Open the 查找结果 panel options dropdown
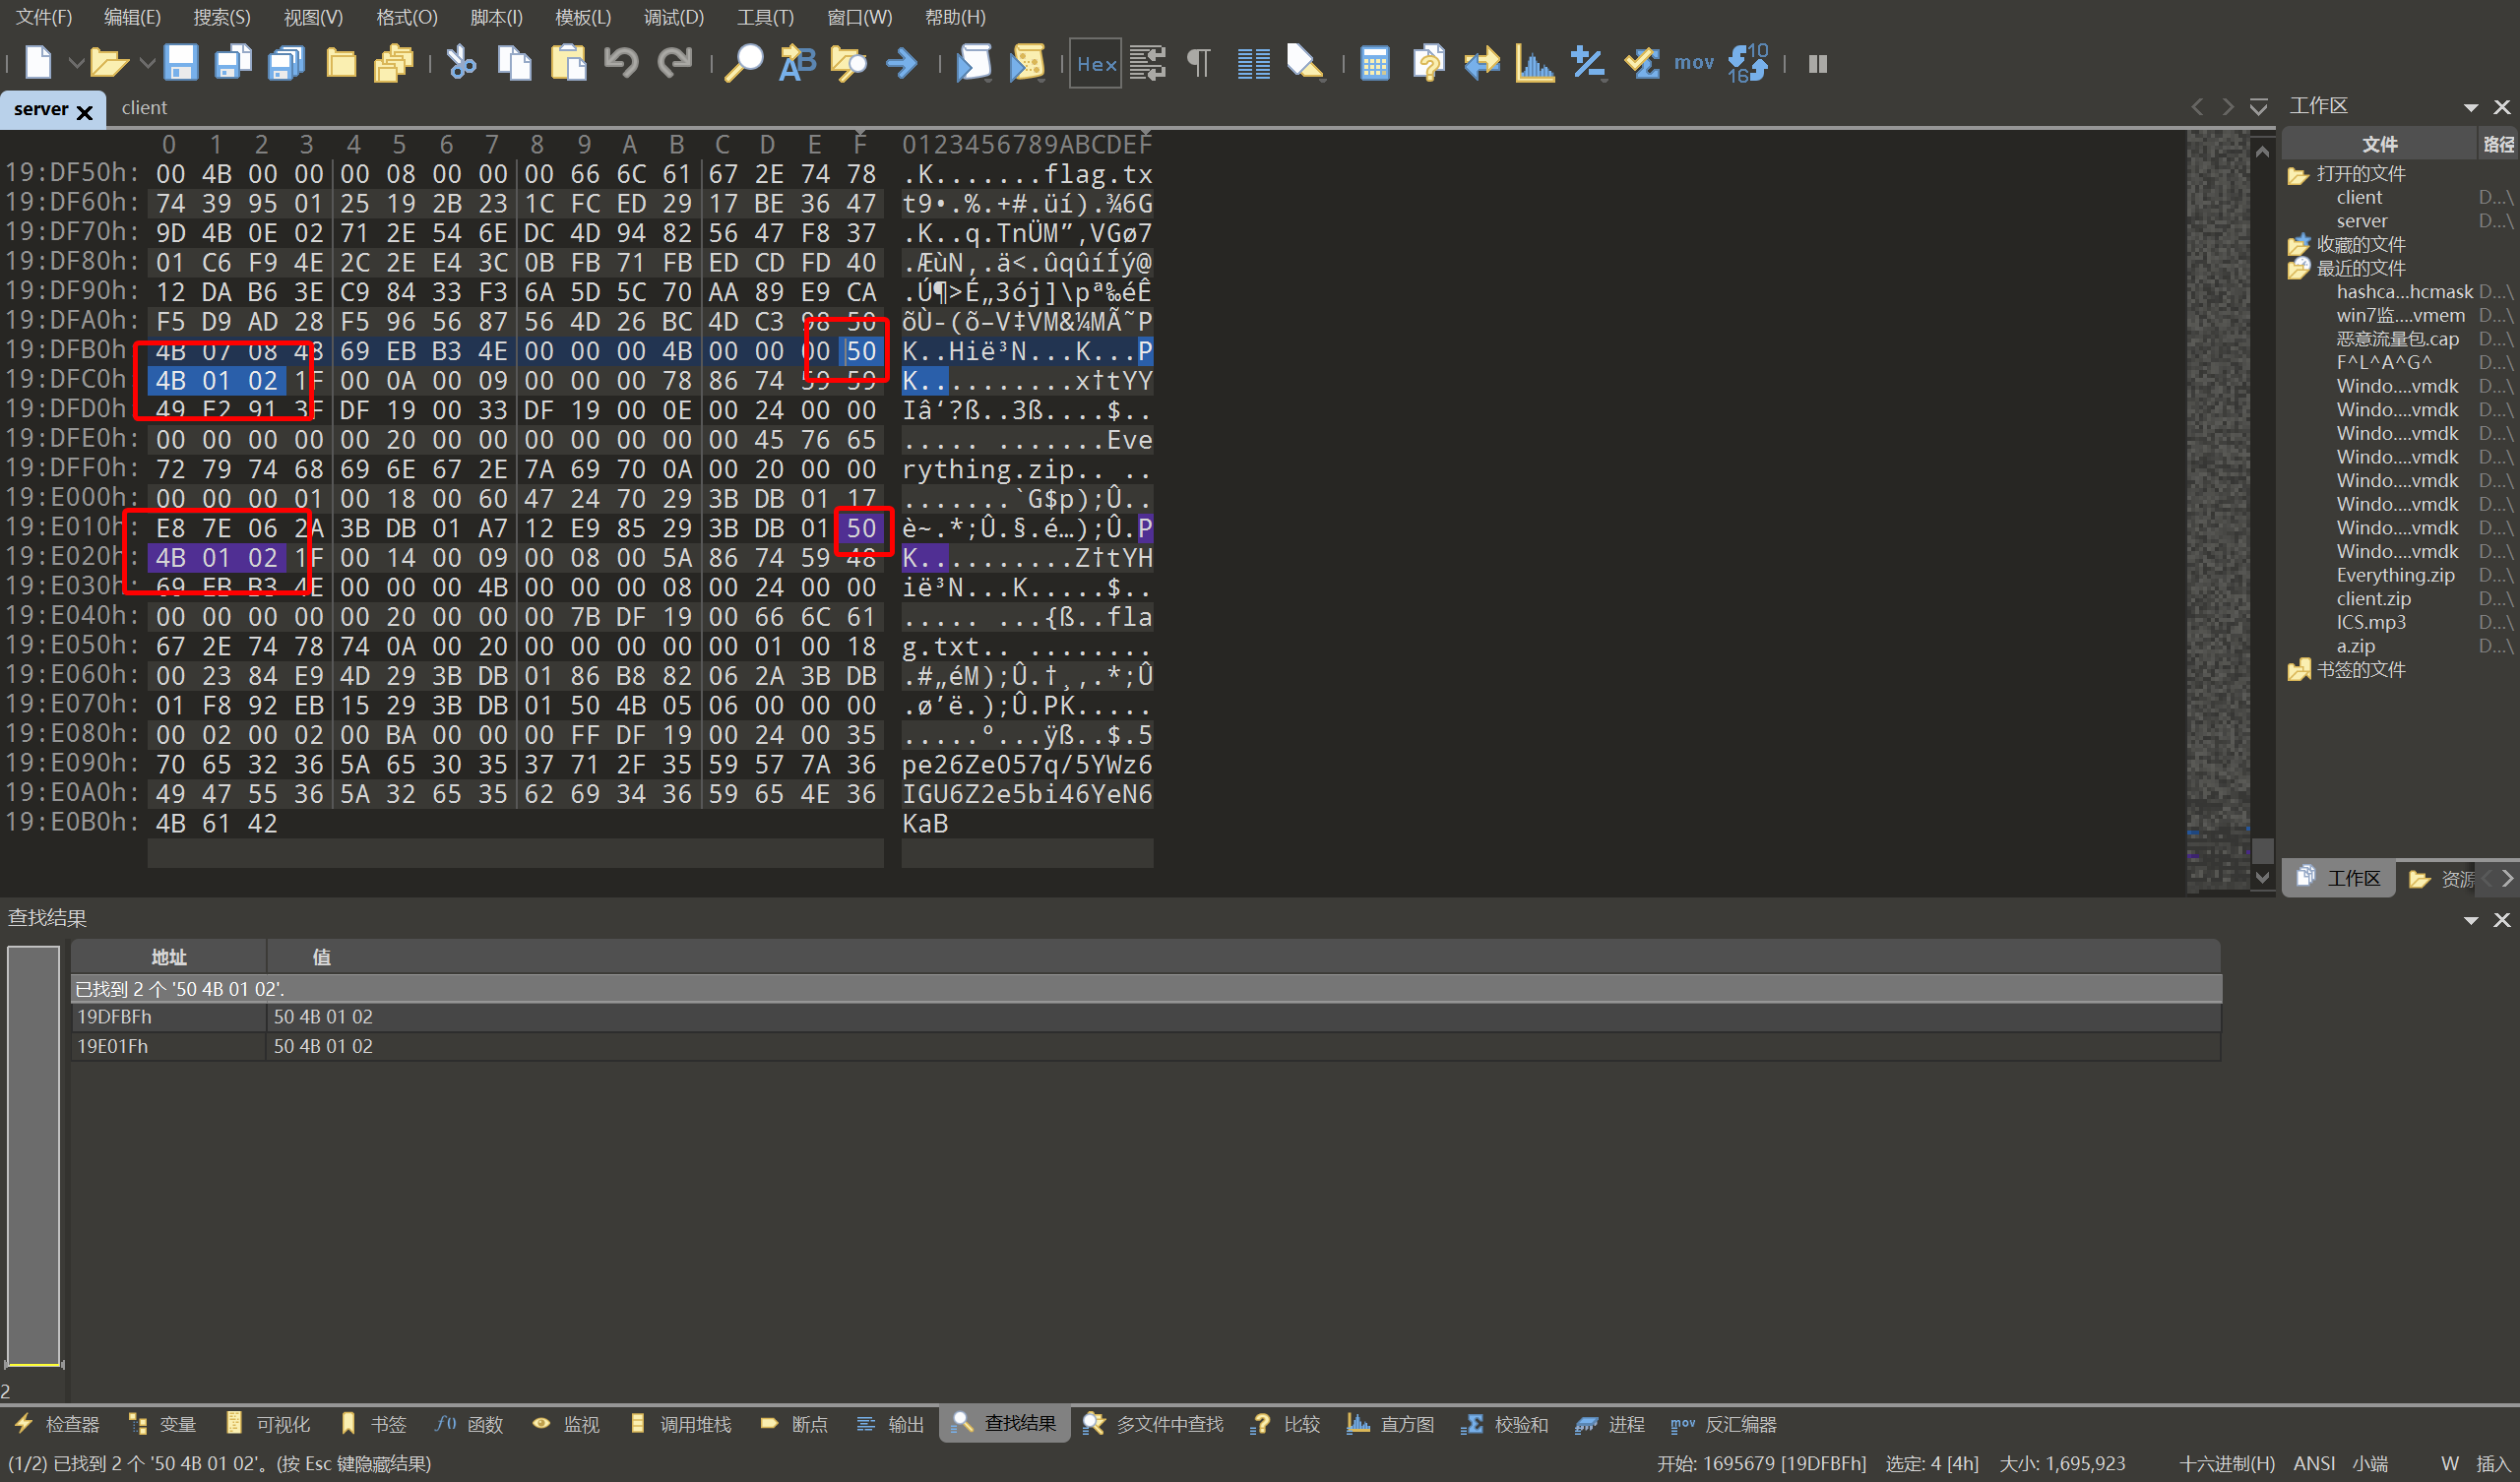2520x1482 pixels. tap(2471, 920)
